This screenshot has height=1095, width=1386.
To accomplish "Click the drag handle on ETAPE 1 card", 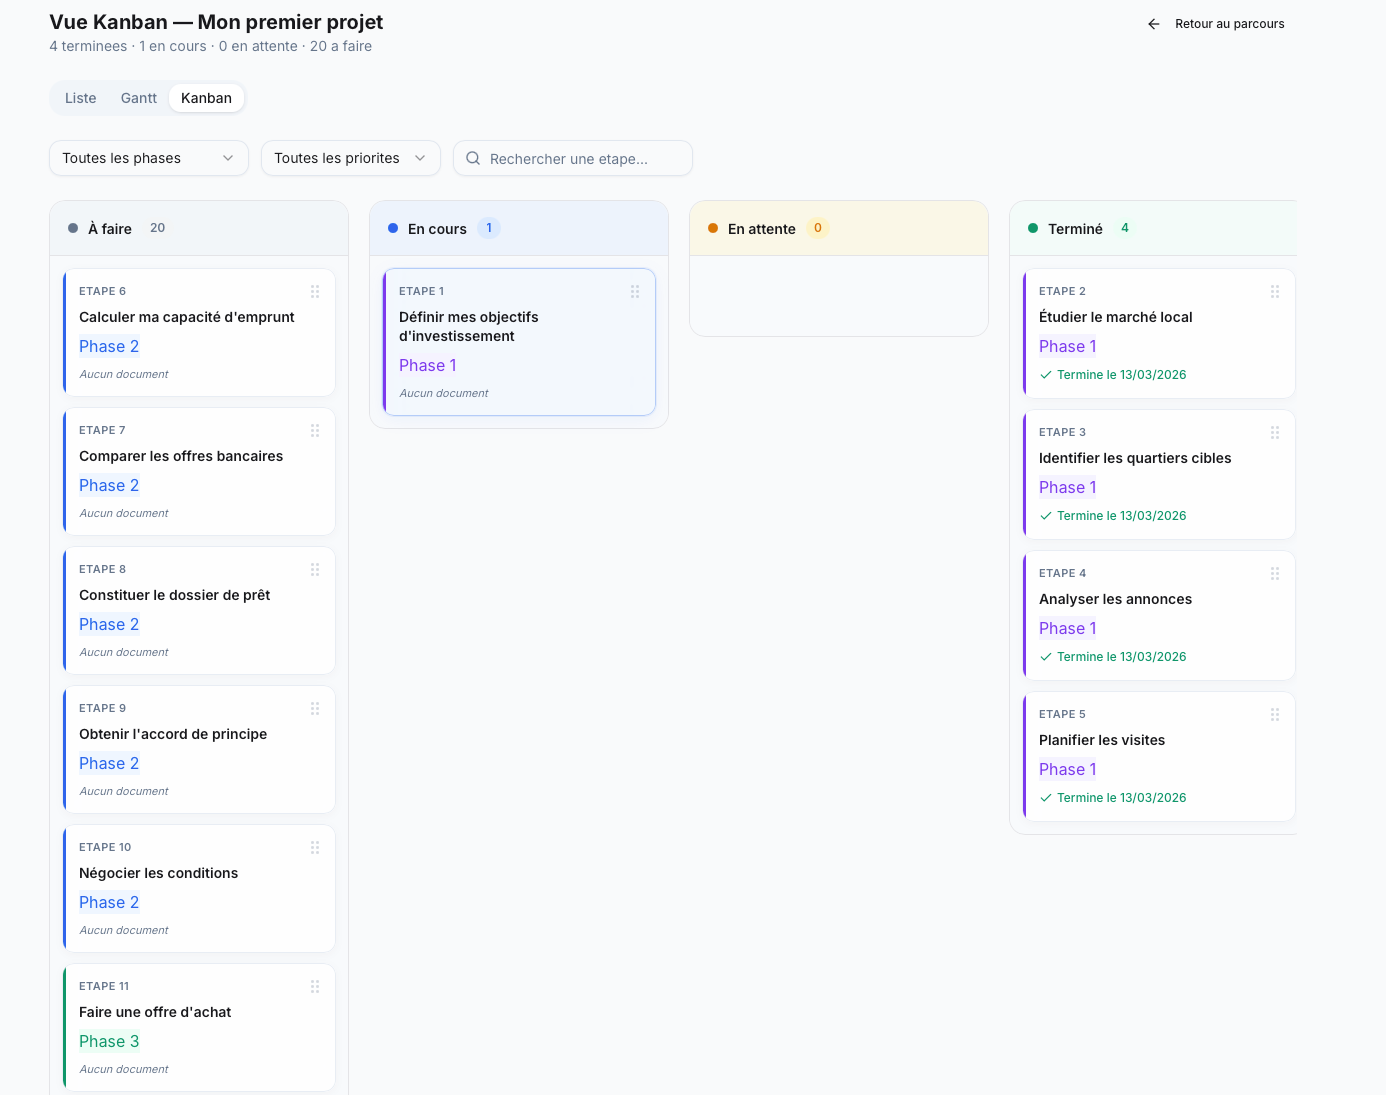I will click(x=635, y=291).
